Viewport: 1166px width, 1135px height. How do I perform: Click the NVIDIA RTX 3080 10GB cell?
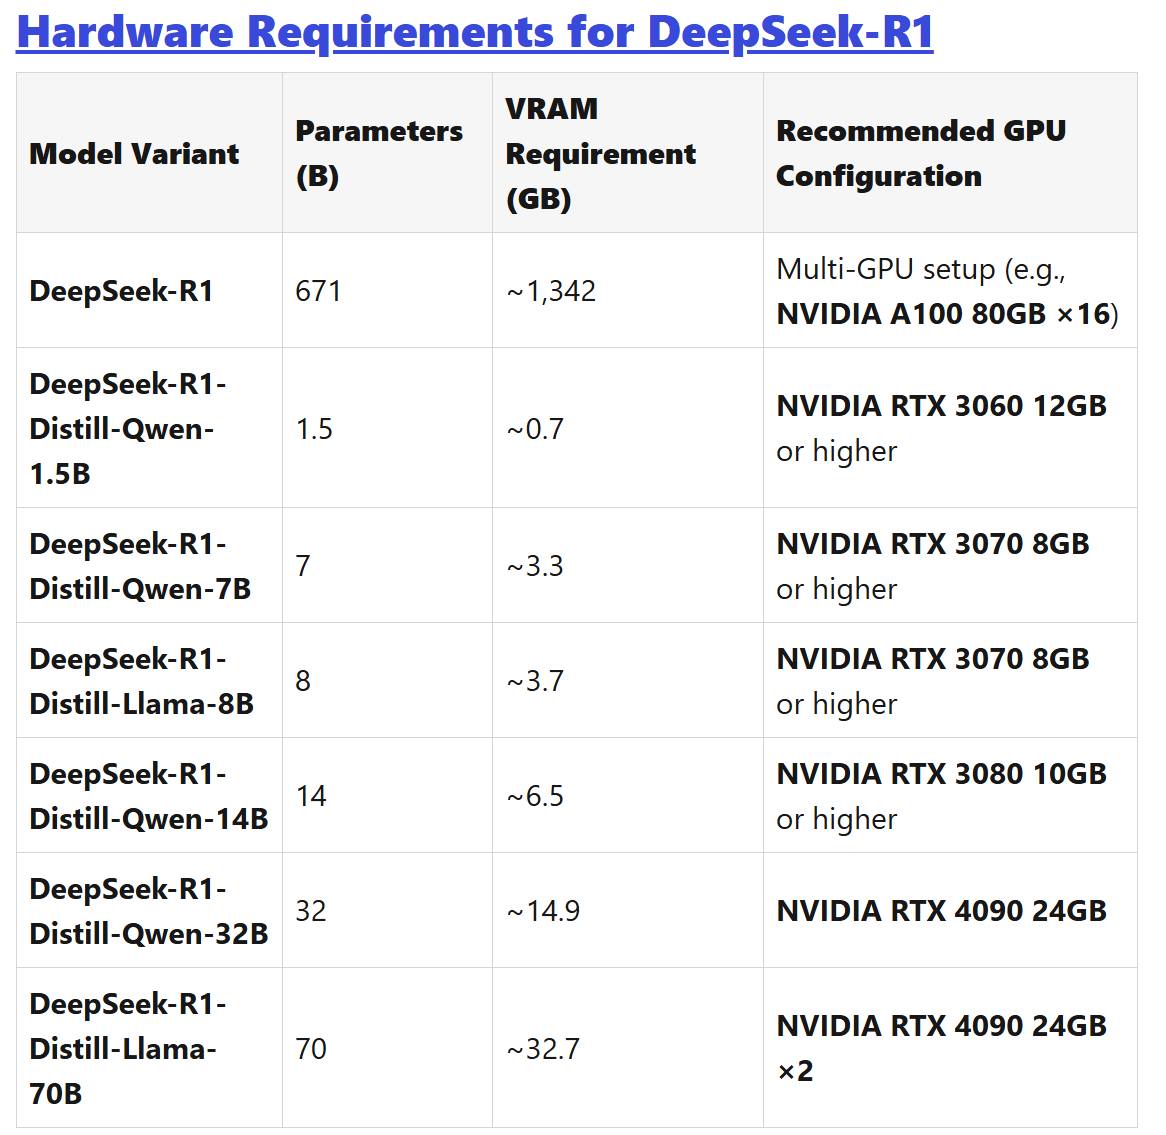coord(950,796)
